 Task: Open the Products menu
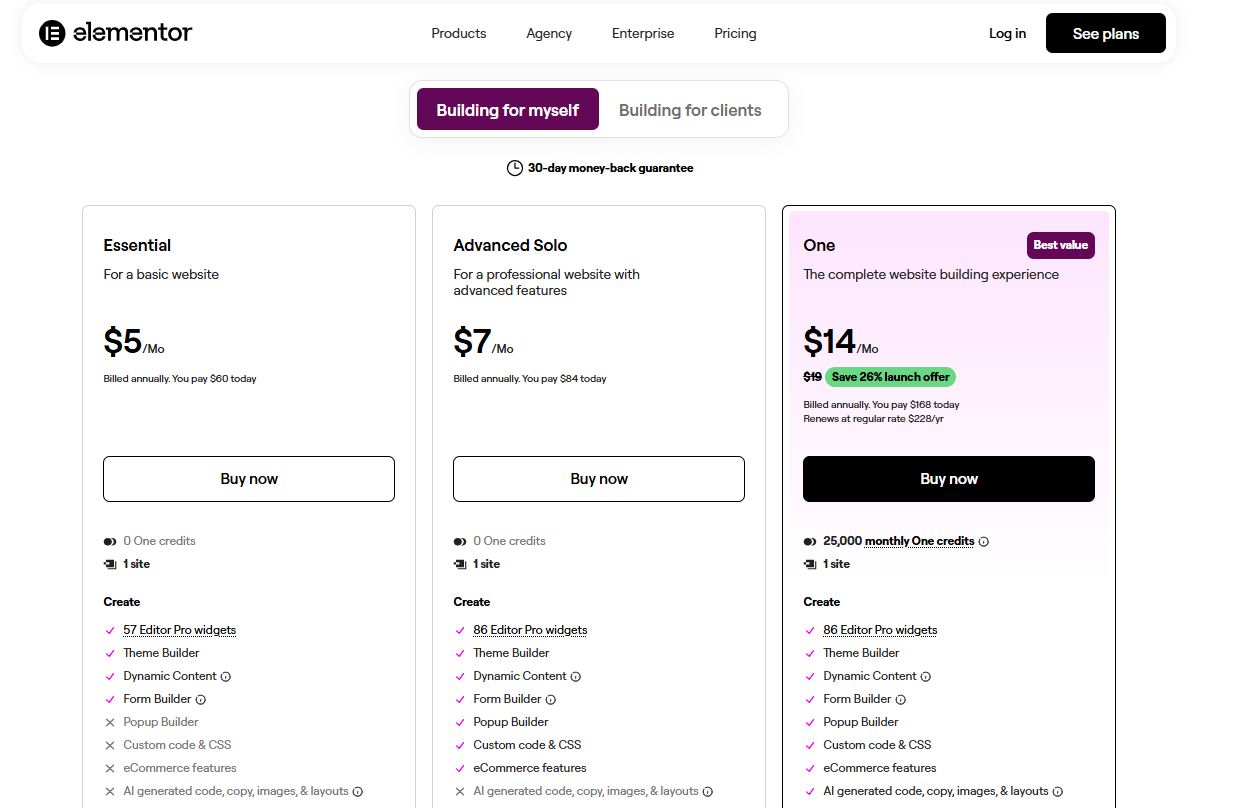click(458, 33)
